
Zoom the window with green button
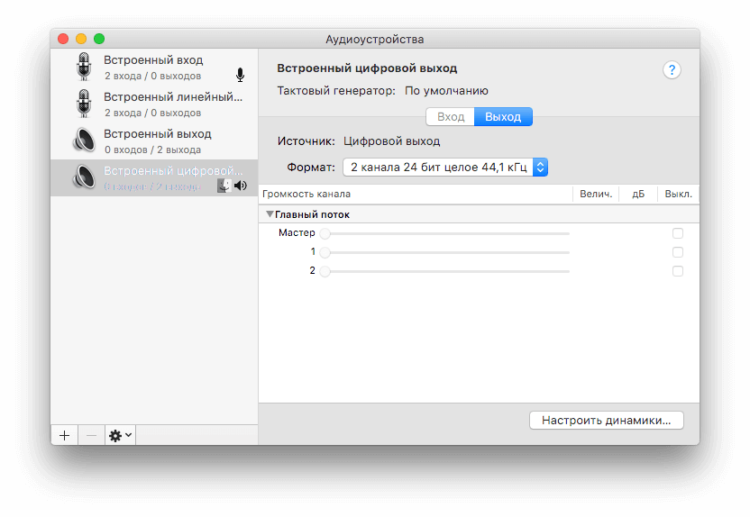point(99,39)
